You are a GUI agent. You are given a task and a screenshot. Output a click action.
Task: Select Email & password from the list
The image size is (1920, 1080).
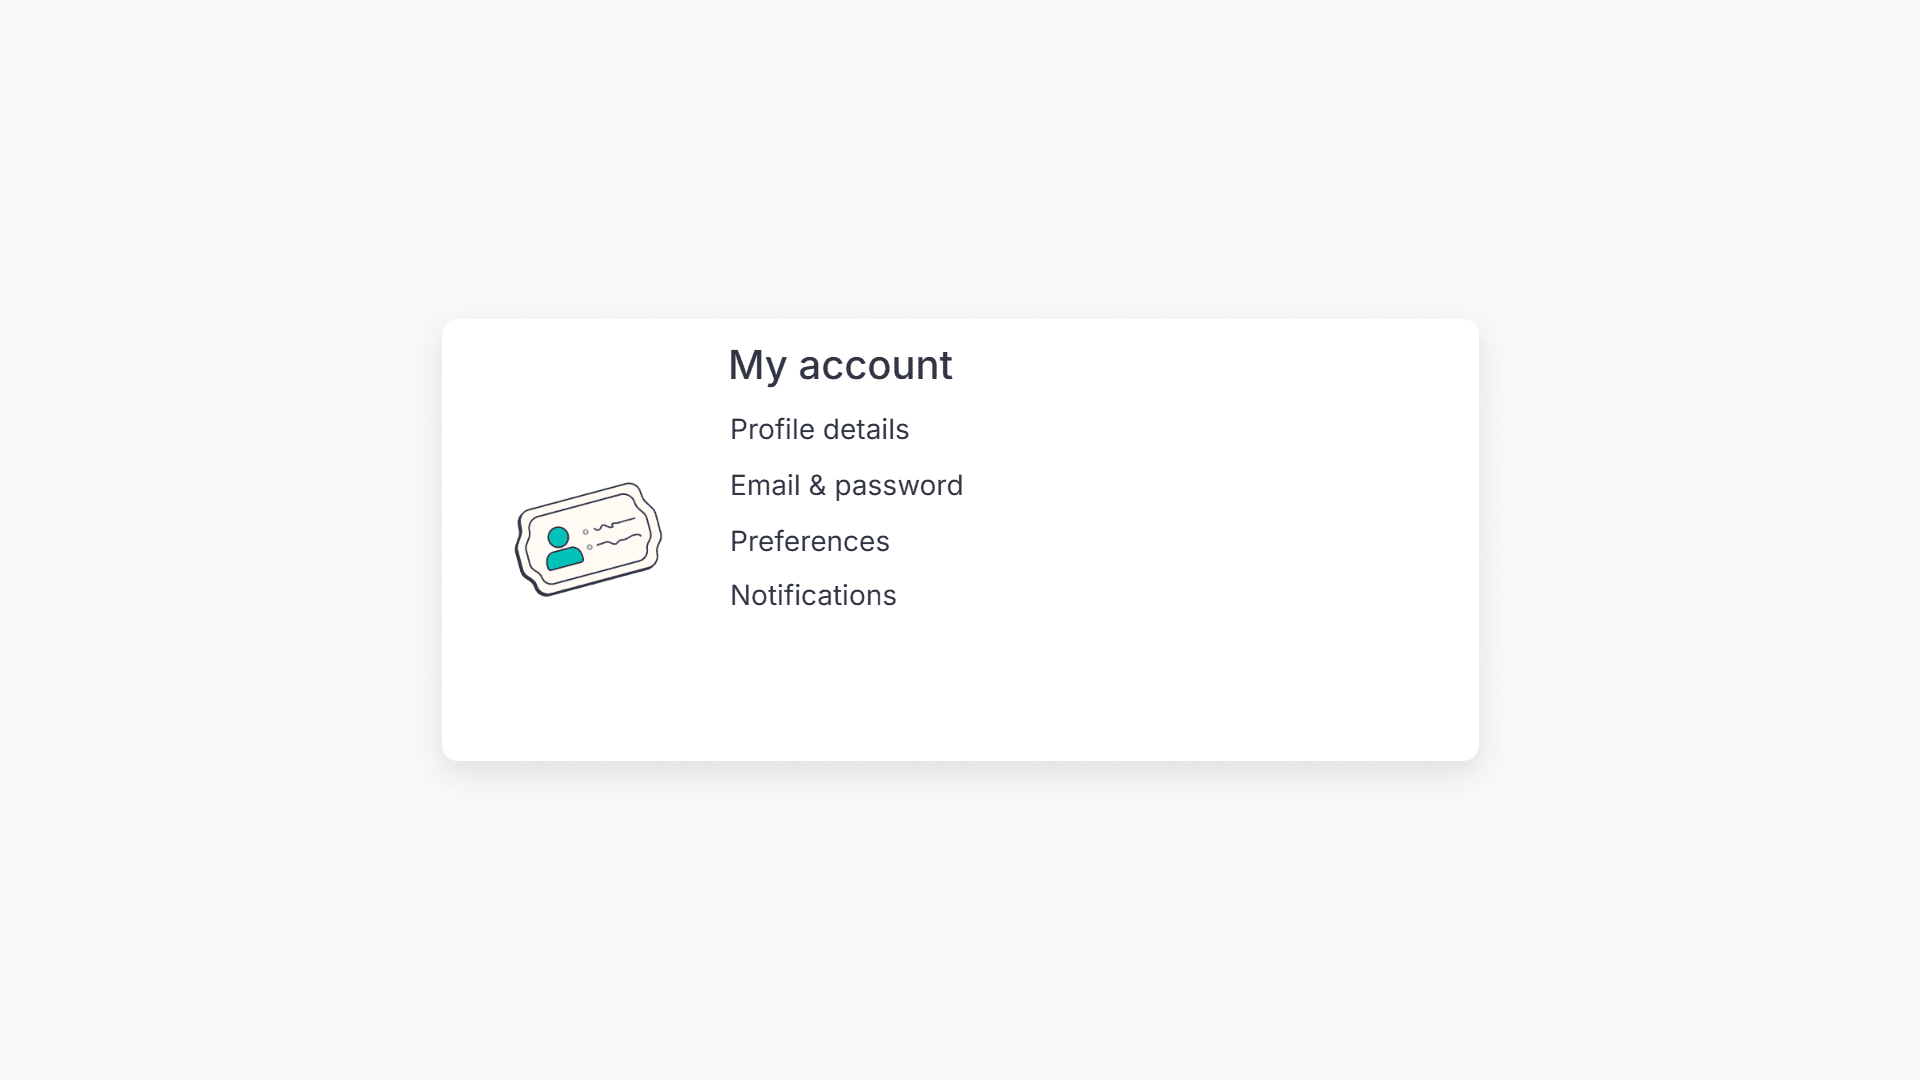pos(846,485)
